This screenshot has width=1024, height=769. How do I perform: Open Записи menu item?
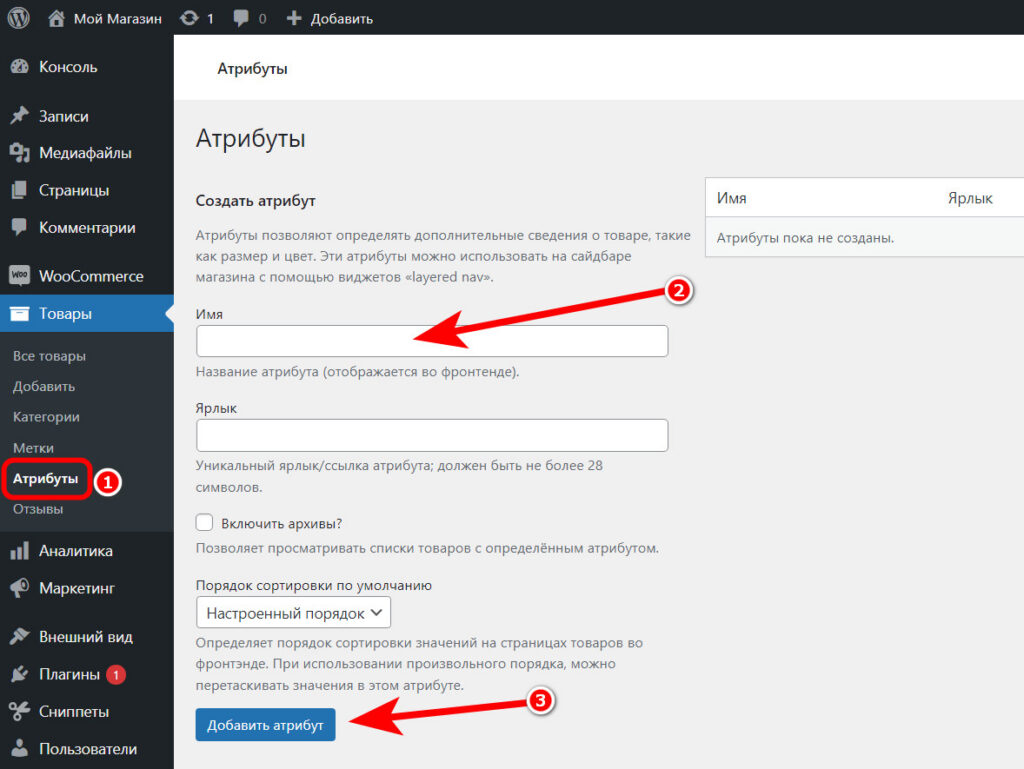tap(63, 116)
